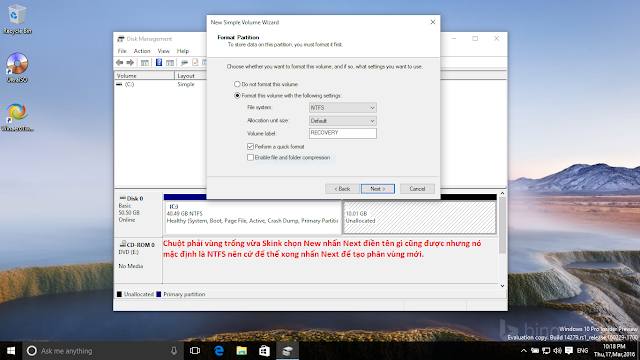640x360 pixels.
Task: Click the Back arrow in Disk Management toolbar
Action: tap(120, 62)
